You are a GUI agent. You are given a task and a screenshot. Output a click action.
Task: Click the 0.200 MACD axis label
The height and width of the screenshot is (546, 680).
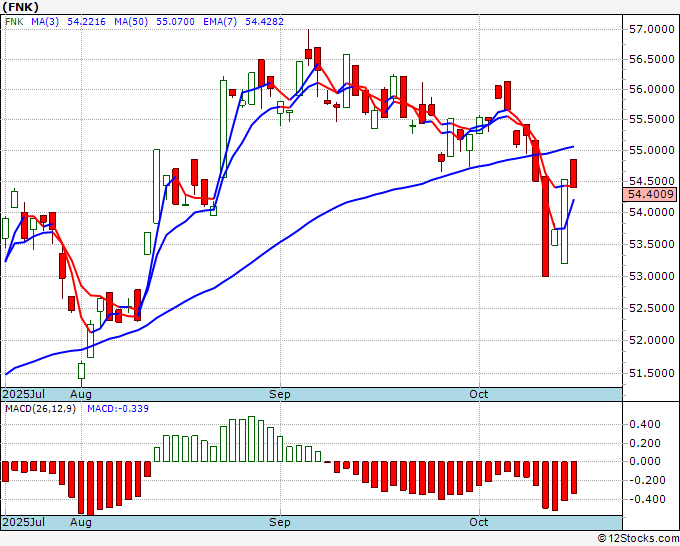645,443
